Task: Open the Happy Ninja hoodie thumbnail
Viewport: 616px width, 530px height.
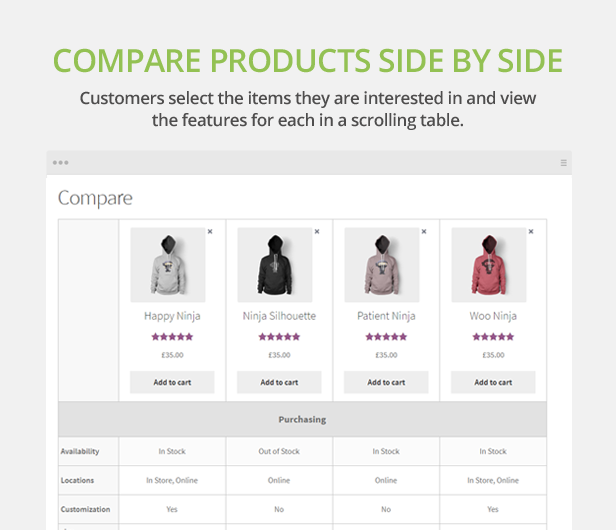Action: [x=168, y=265]
